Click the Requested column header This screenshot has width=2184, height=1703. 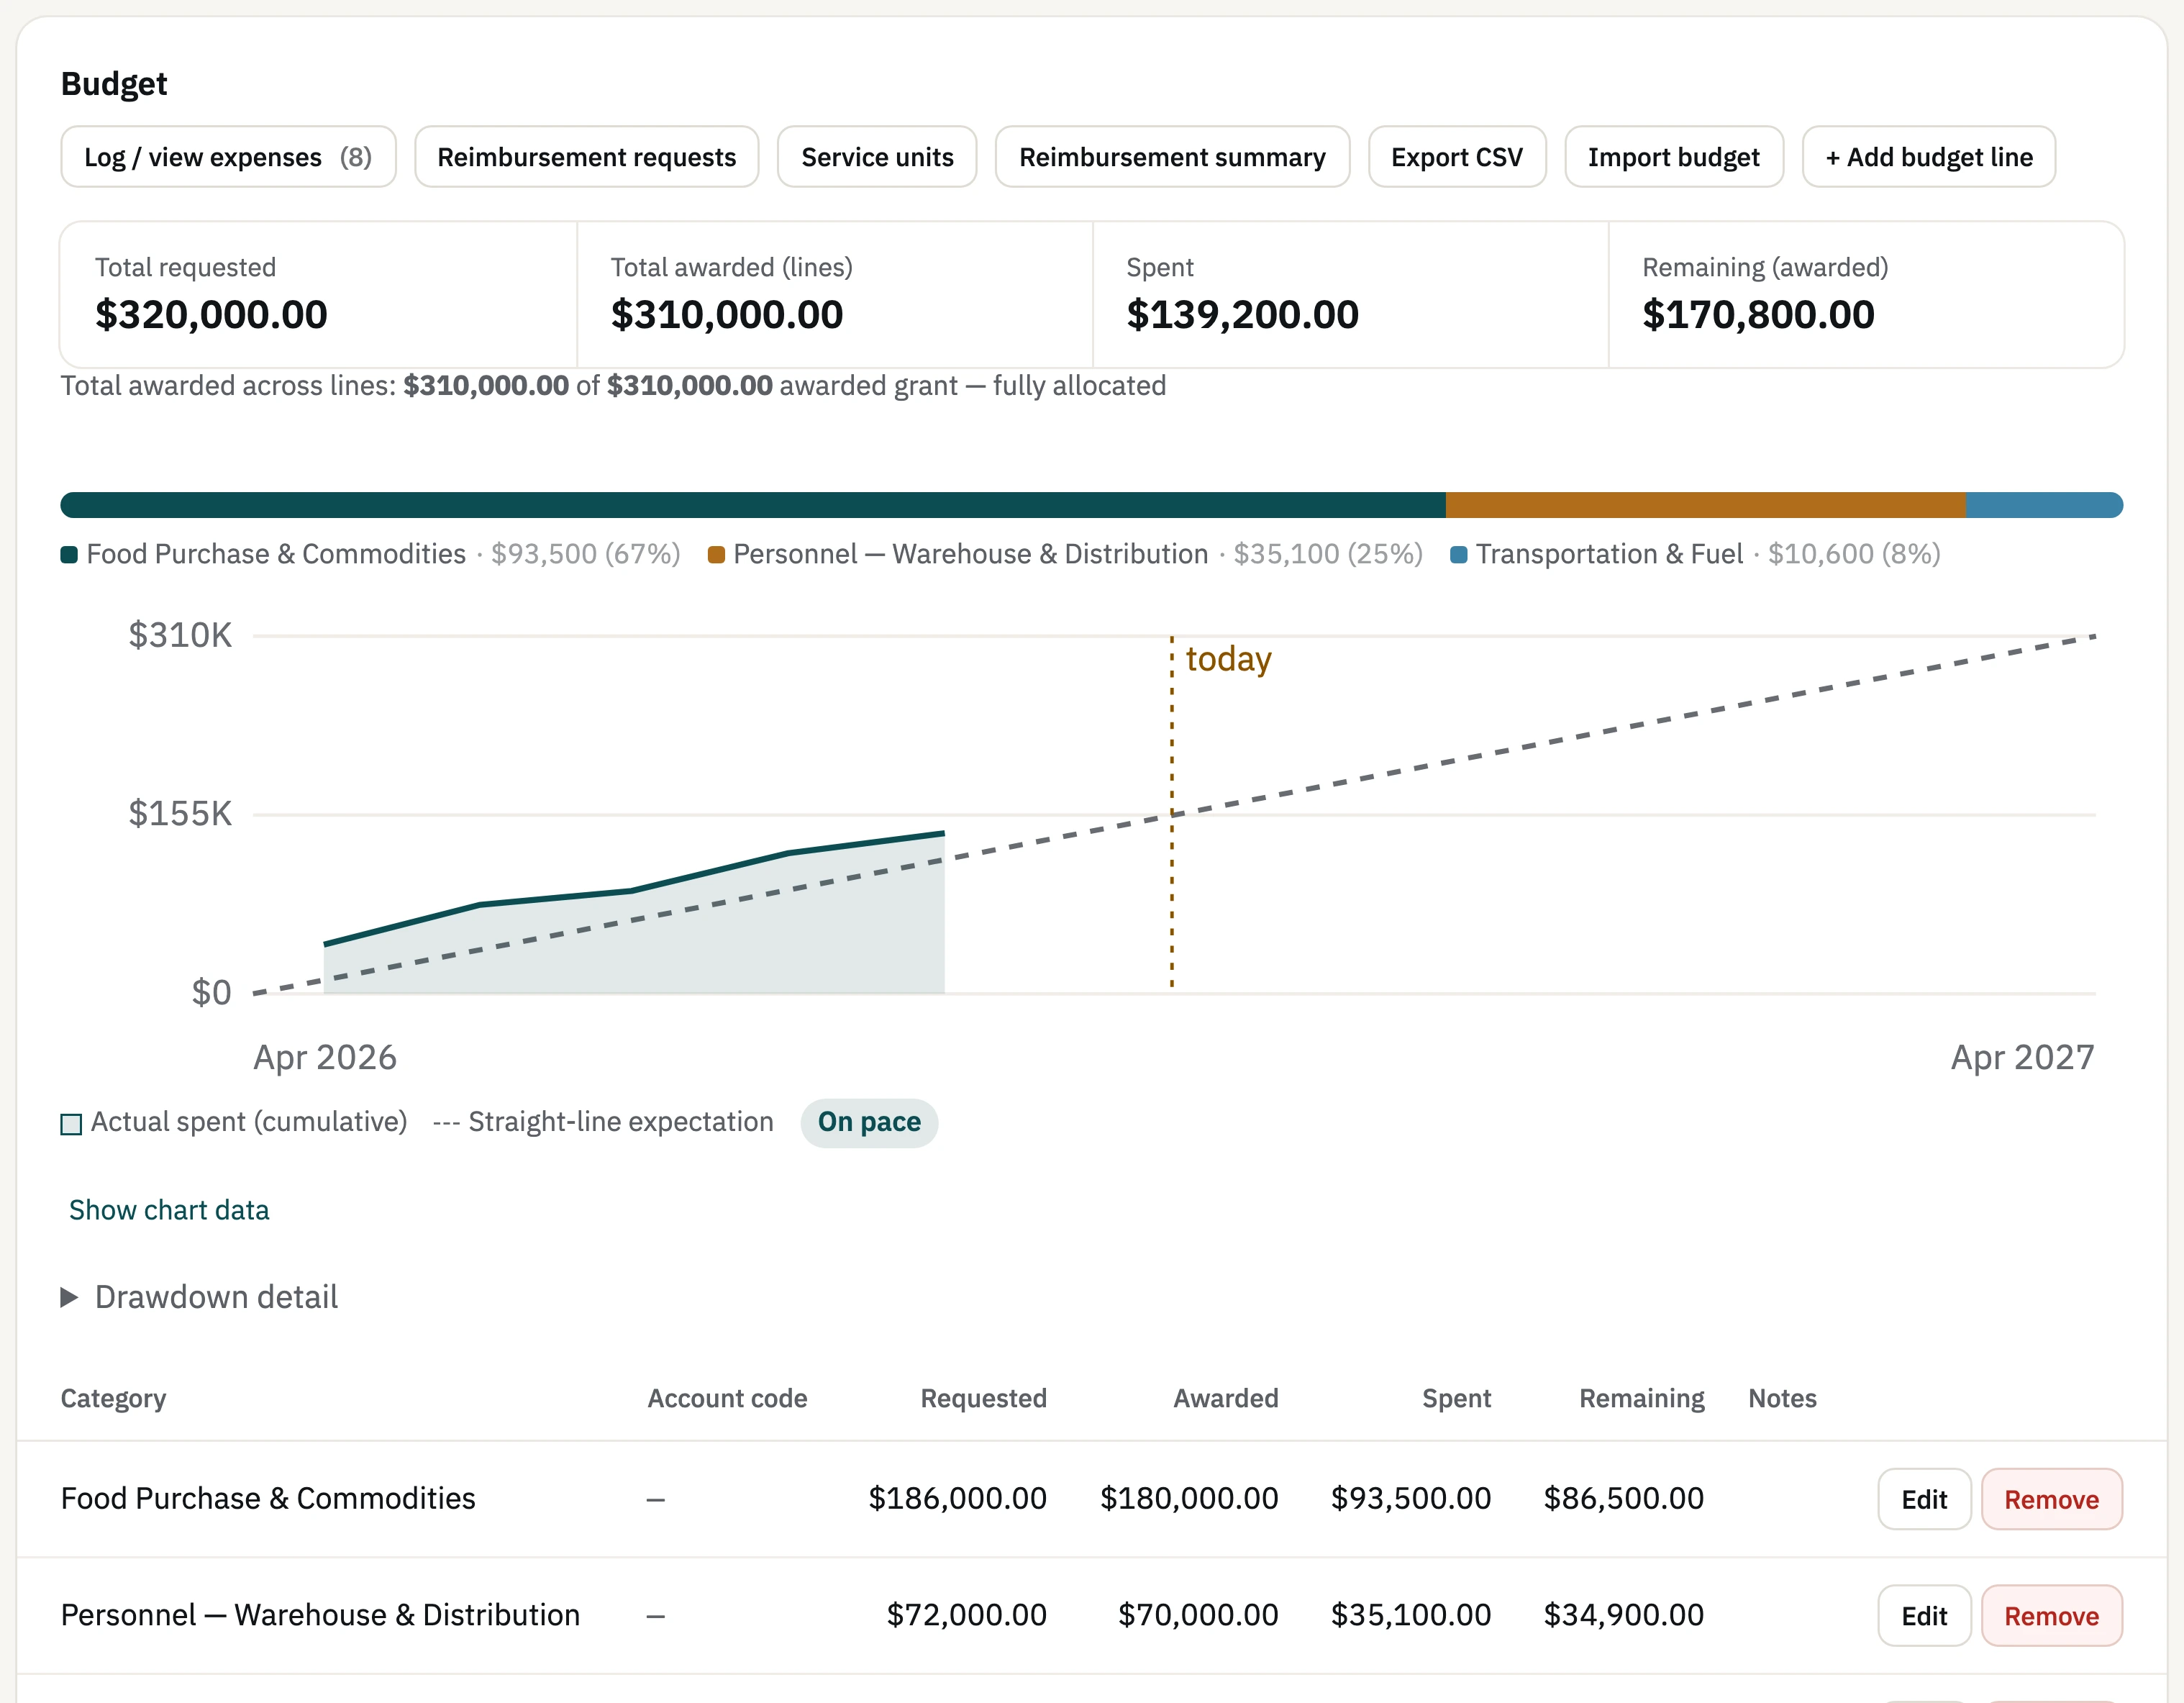click(983, 1398)
